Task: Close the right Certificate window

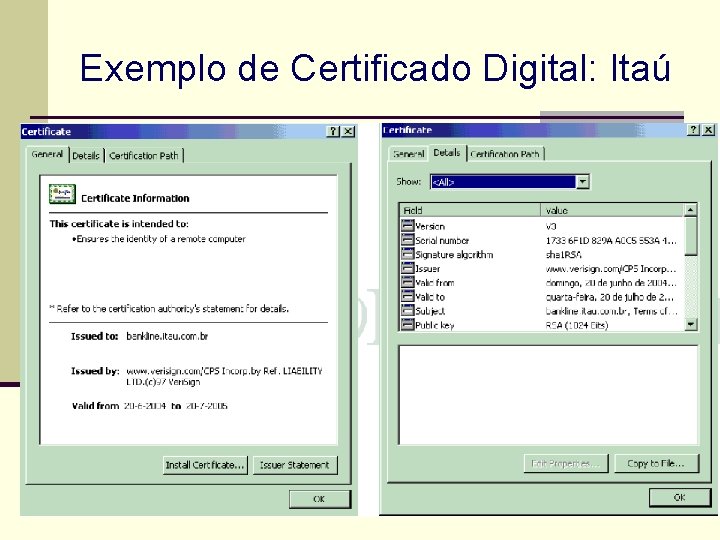Action: (709, 130)
